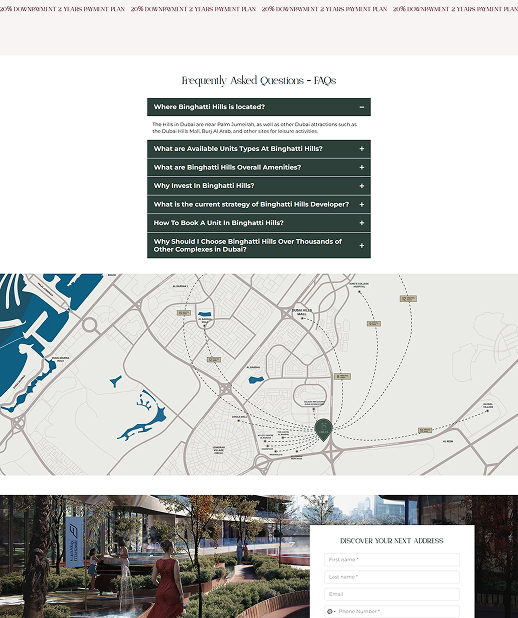Click plus icon for Available Units Types question

click(x=361, y=149)
